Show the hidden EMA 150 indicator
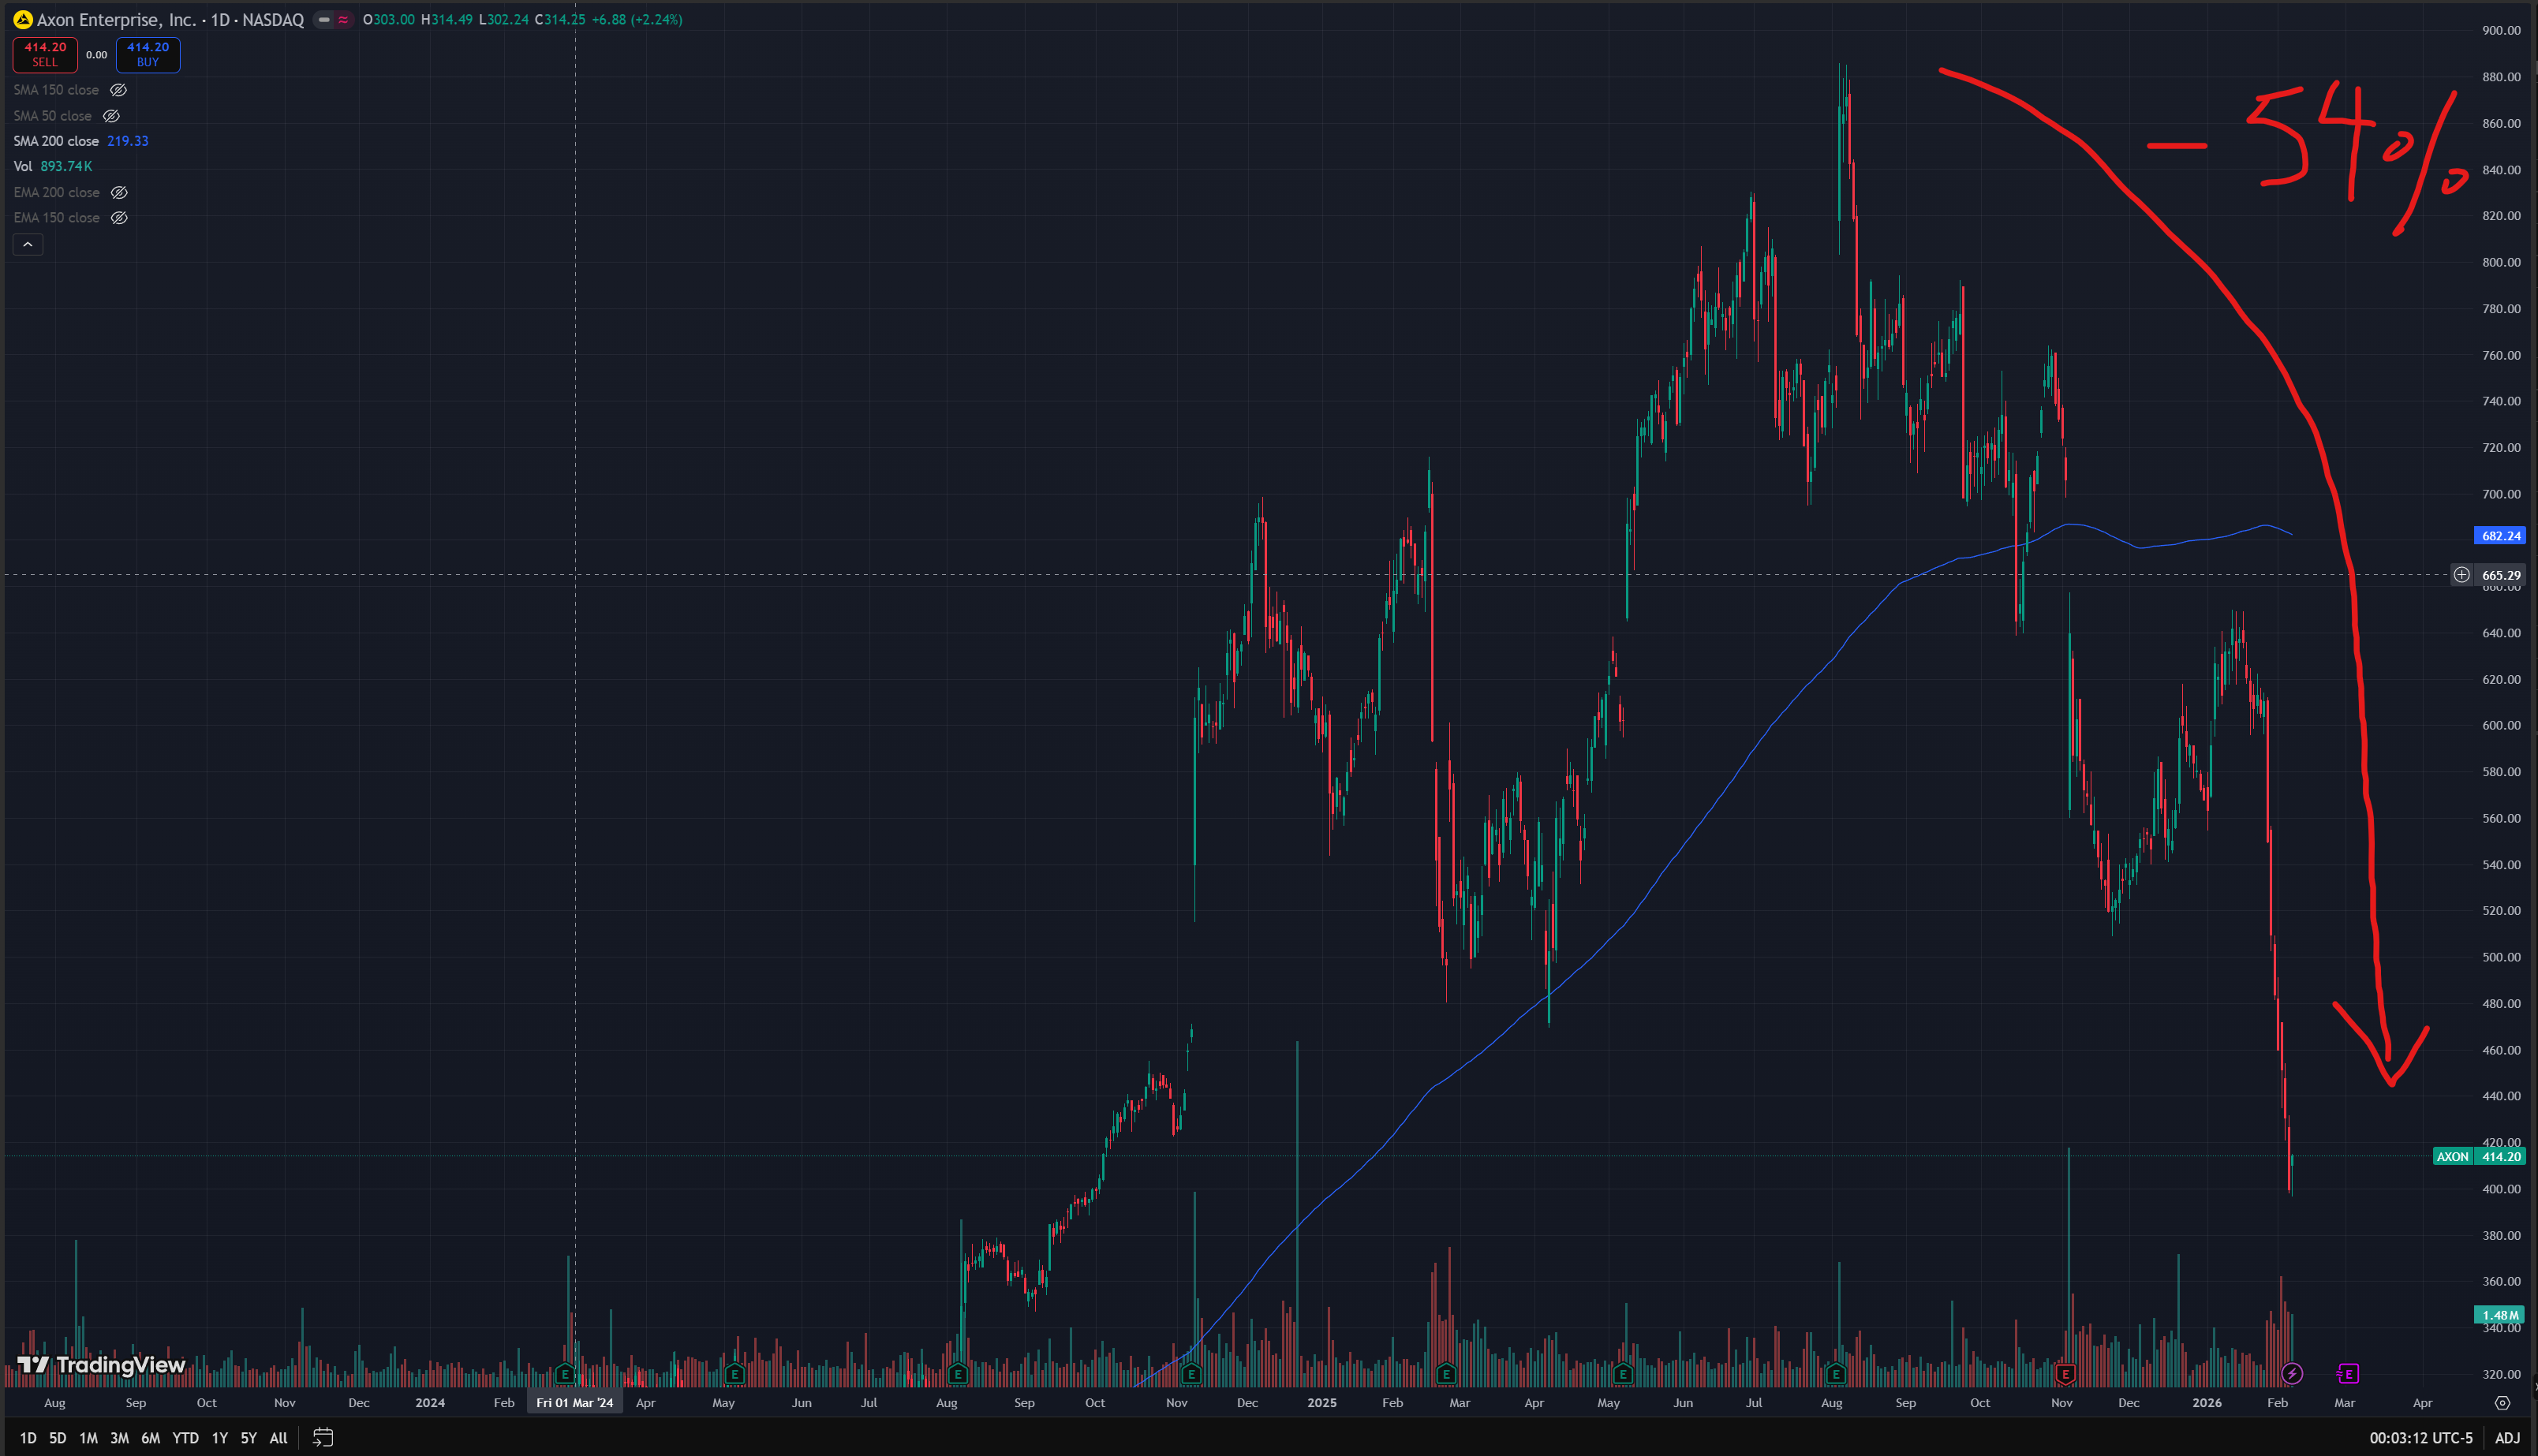2538x1456 pixels. 119,218
